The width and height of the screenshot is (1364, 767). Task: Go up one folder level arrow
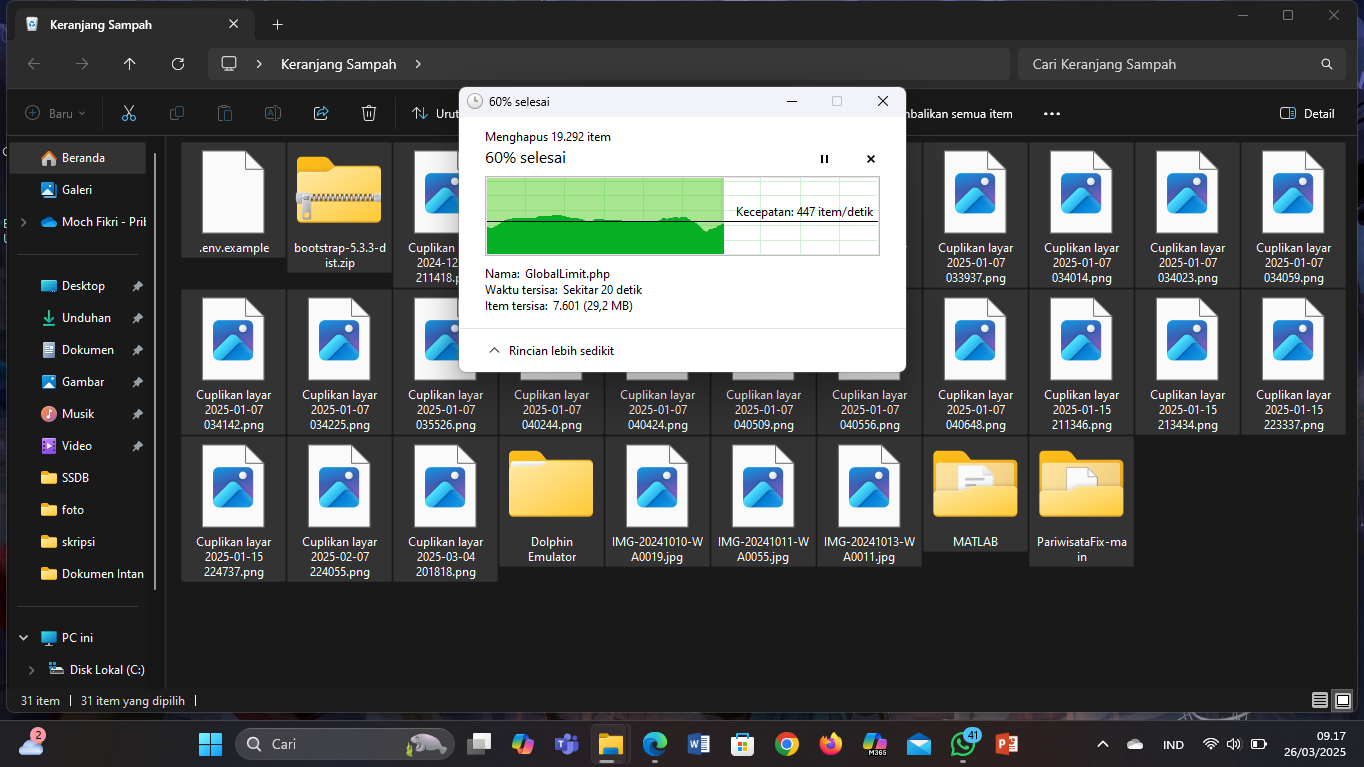point(130,64)
